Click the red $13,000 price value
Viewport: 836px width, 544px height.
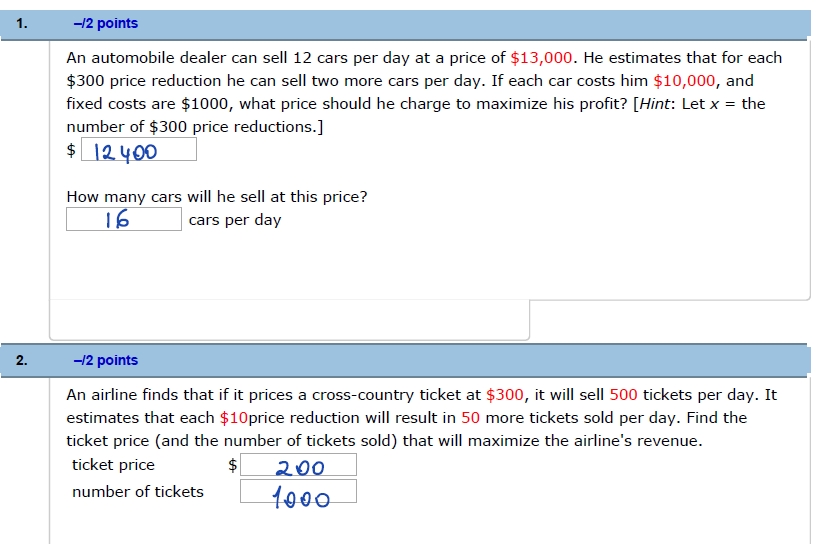[540, 58]
